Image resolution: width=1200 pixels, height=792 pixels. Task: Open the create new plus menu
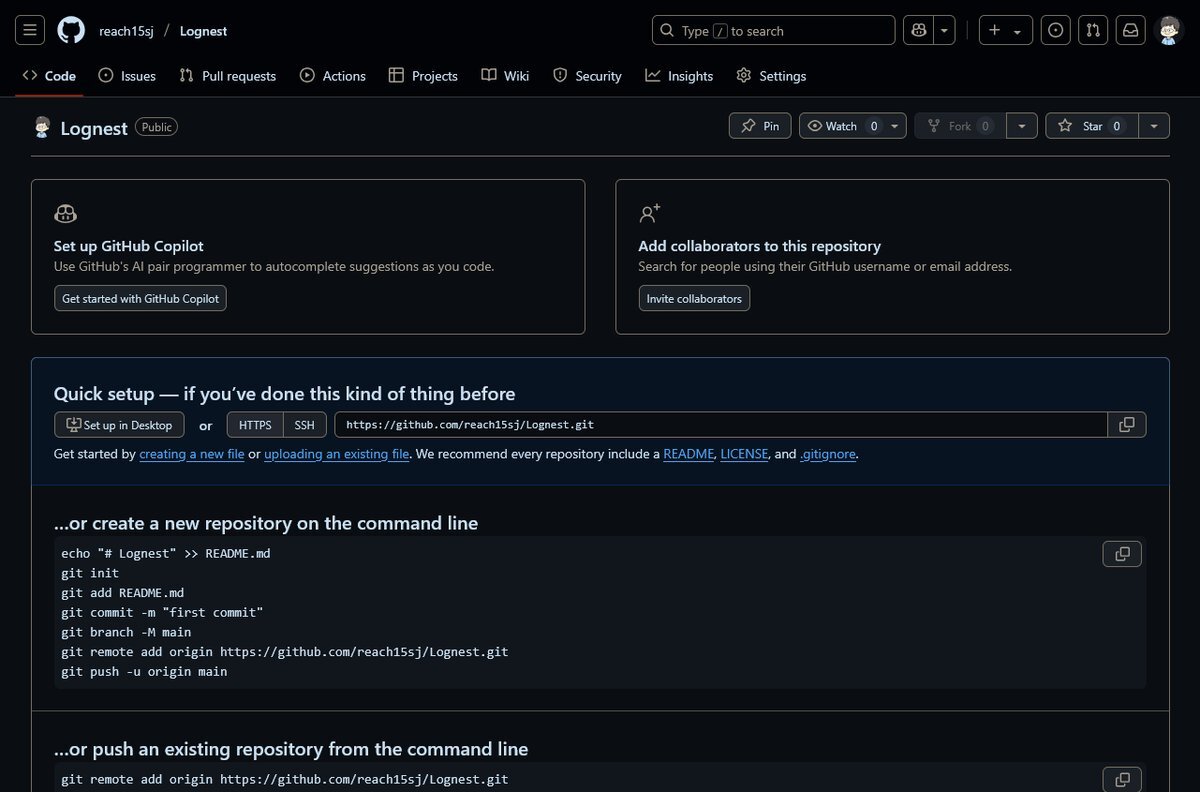(1005, 30)
